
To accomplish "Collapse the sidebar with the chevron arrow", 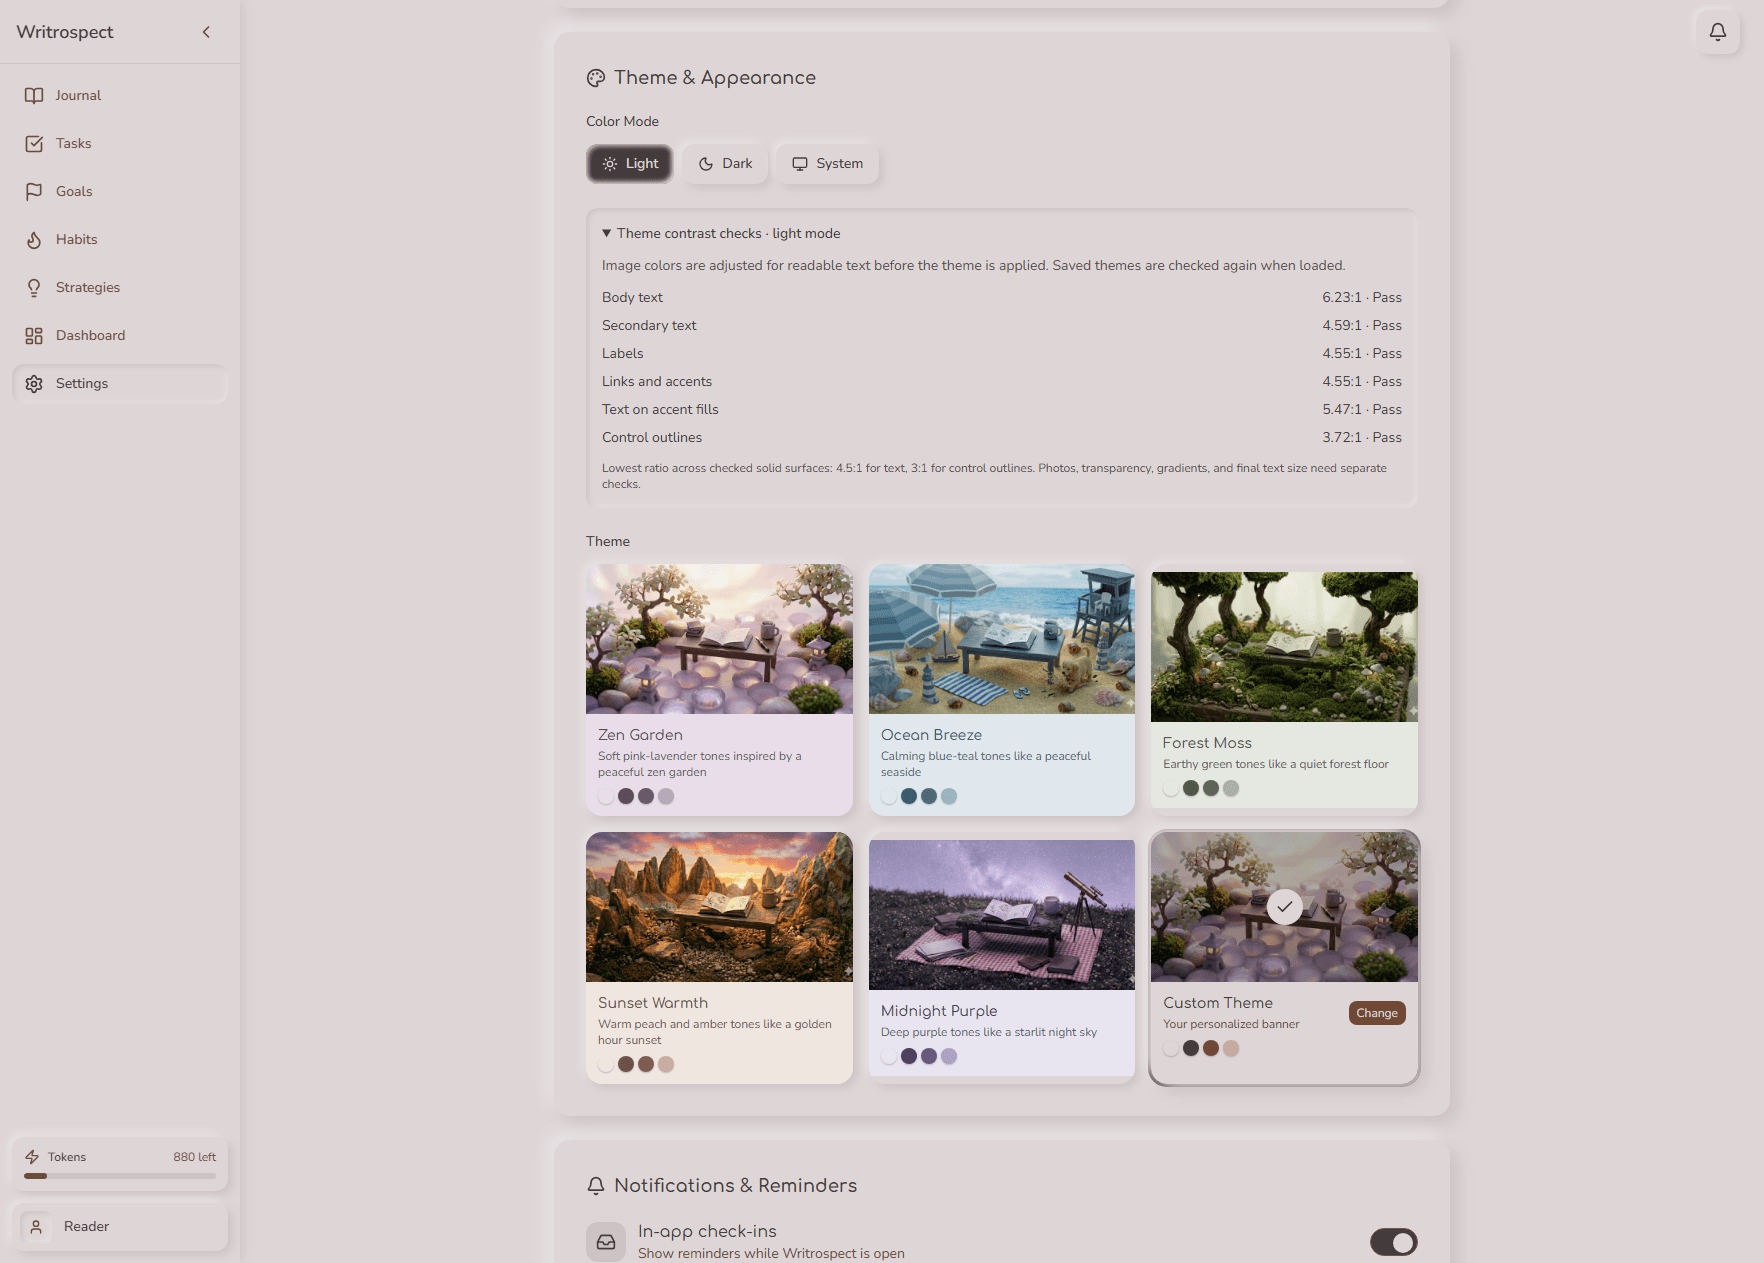I will (x=206, y=32).
